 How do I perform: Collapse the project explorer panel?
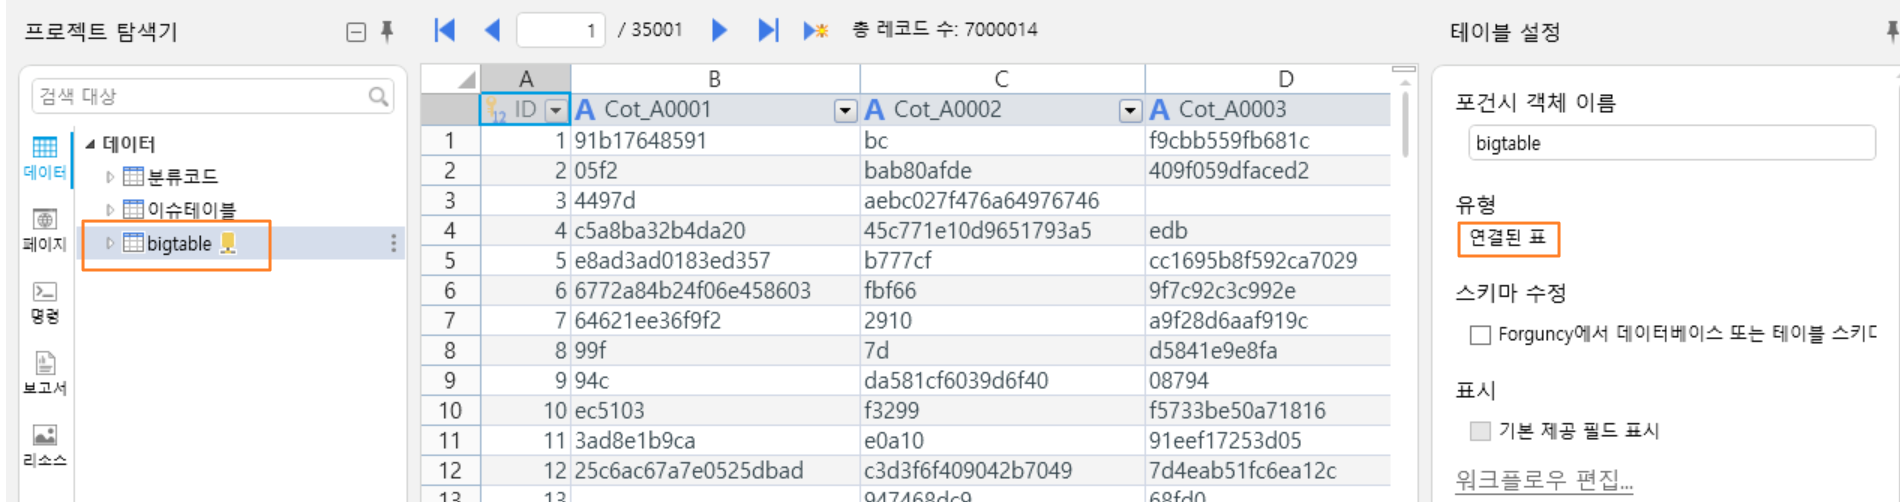[355, 32]
